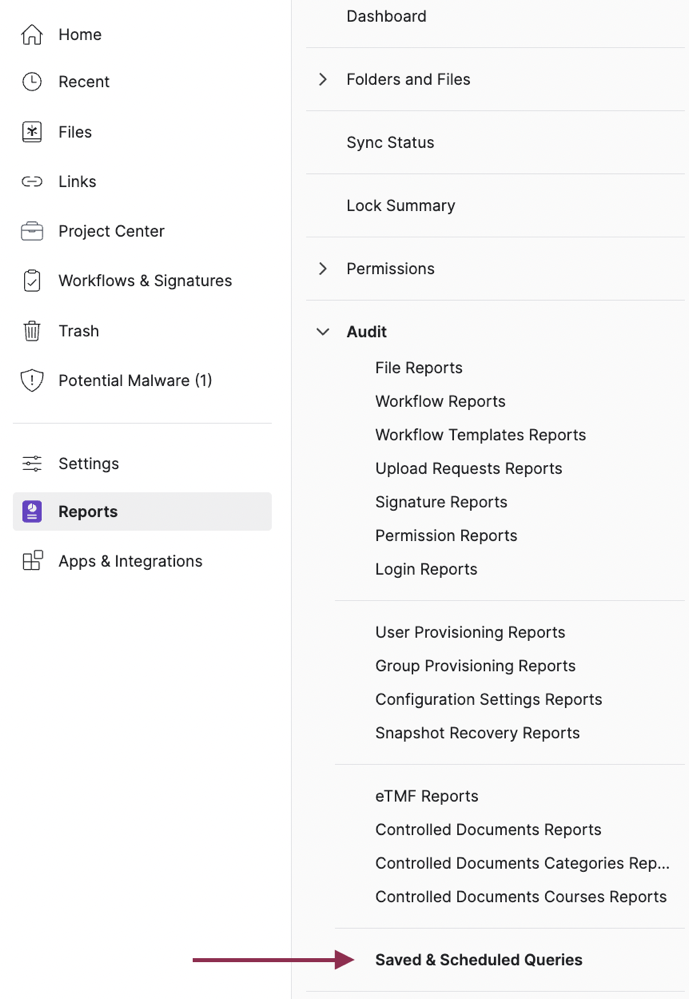Select Reports in the left sidebar
Screen dimensions: 689x999
pos(88,511)
